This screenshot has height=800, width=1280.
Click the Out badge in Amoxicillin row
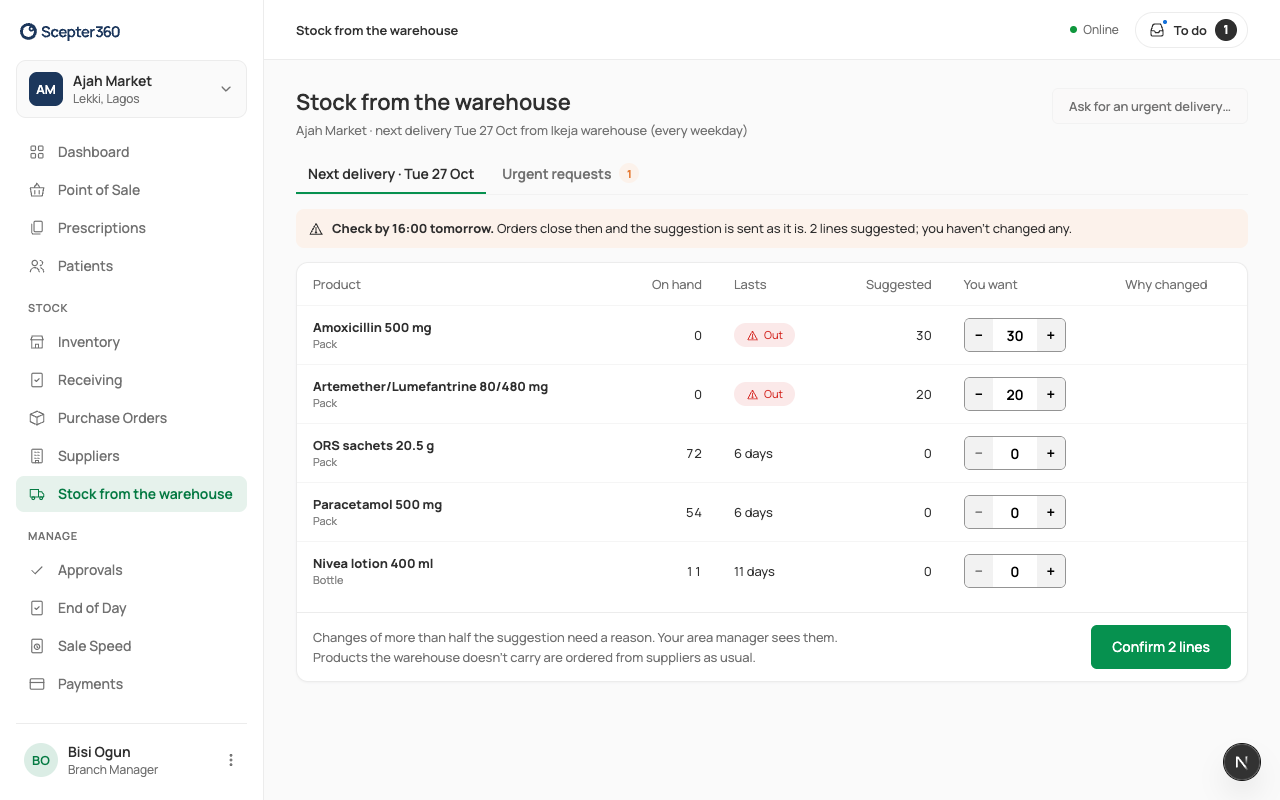click(764, 335)
